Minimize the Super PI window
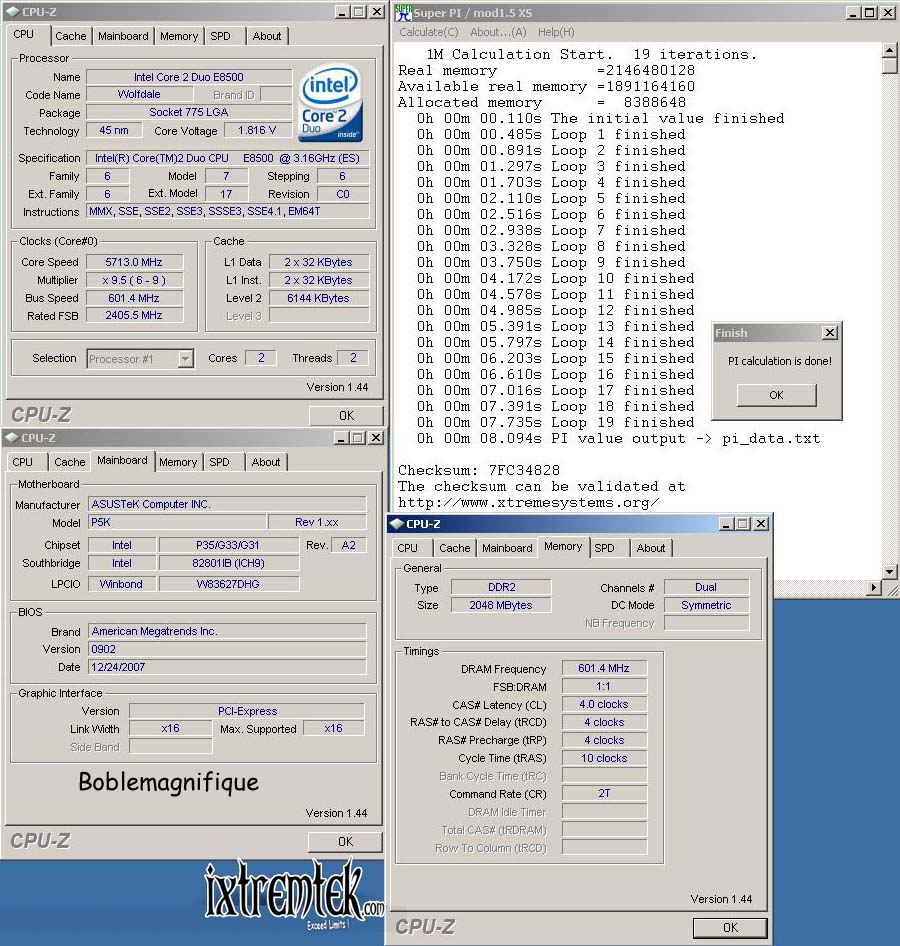This screenshot has height=946, width=900. pos(853,12)
